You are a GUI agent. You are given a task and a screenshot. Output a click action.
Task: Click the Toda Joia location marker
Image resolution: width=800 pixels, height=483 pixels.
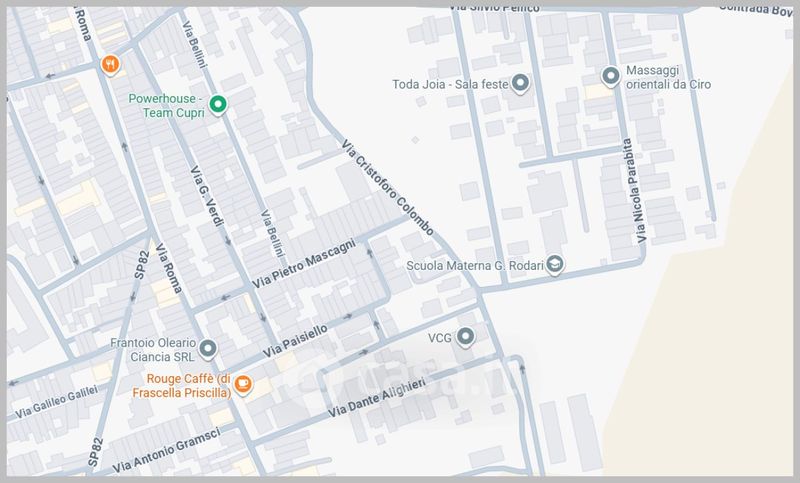click(x=520, y=85)
